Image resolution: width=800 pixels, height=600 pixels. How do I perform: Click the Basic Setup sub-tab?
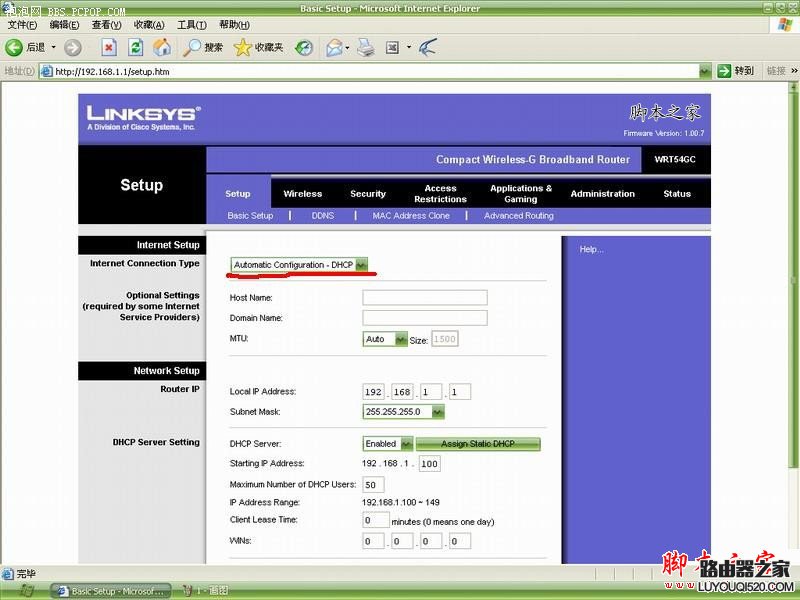(x=251, y=216)
